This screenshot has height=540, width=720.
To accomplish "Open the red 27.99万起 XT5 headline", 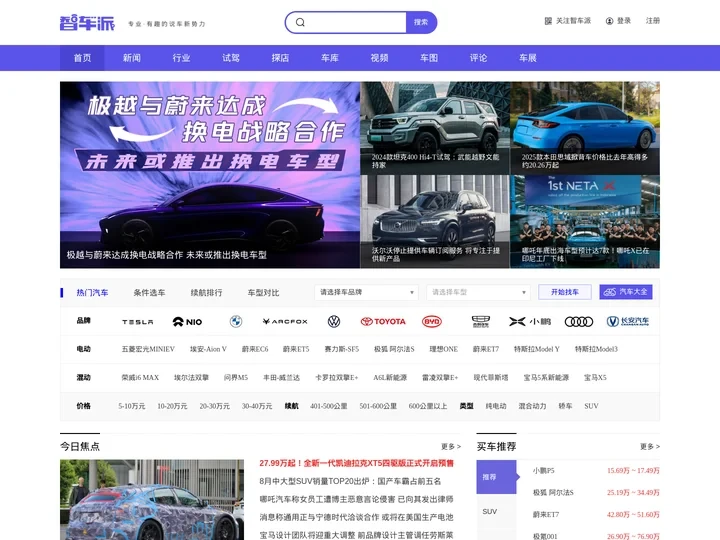I will (x=356, y=463).
